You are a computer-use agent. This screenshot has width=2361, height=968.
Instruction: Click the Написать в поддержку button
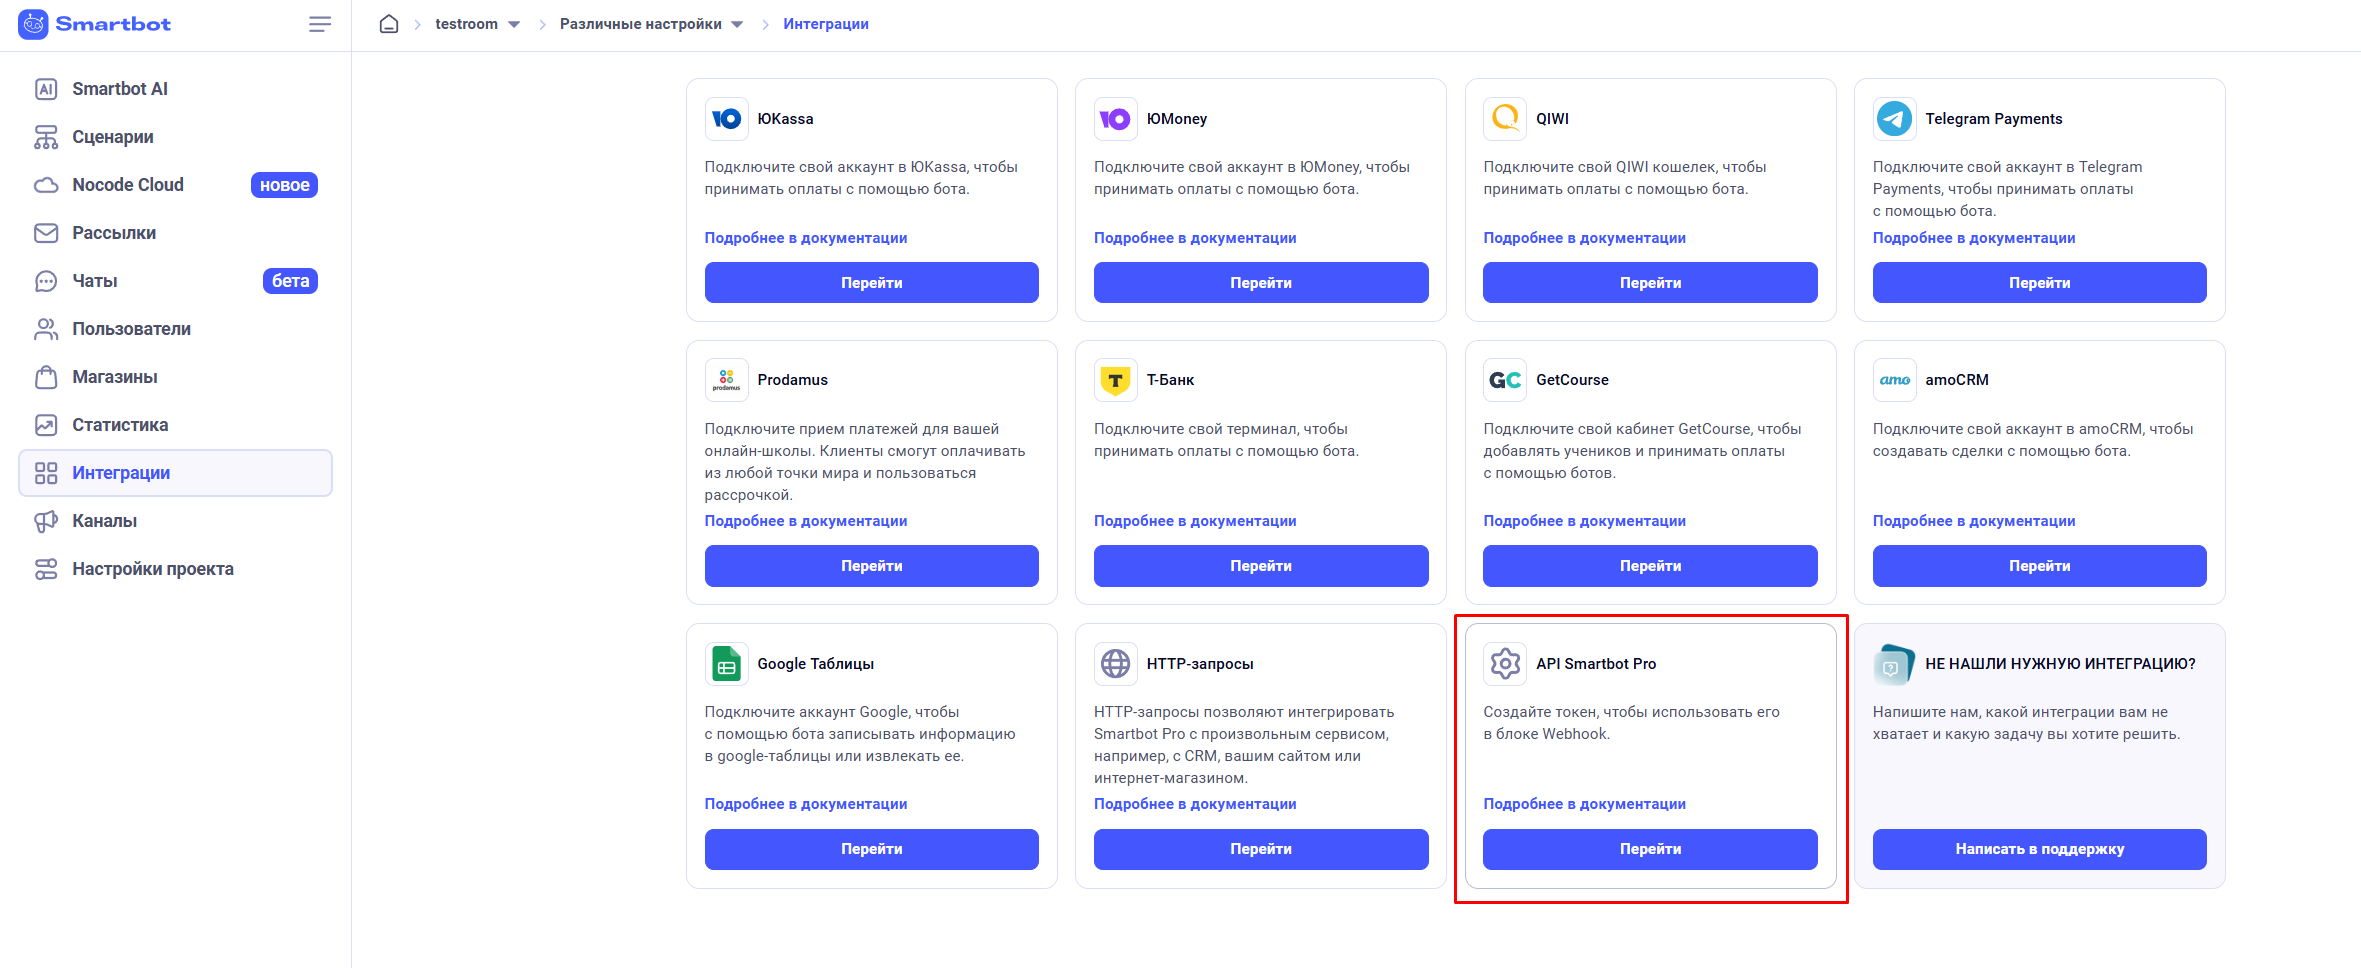point(2039,849)
